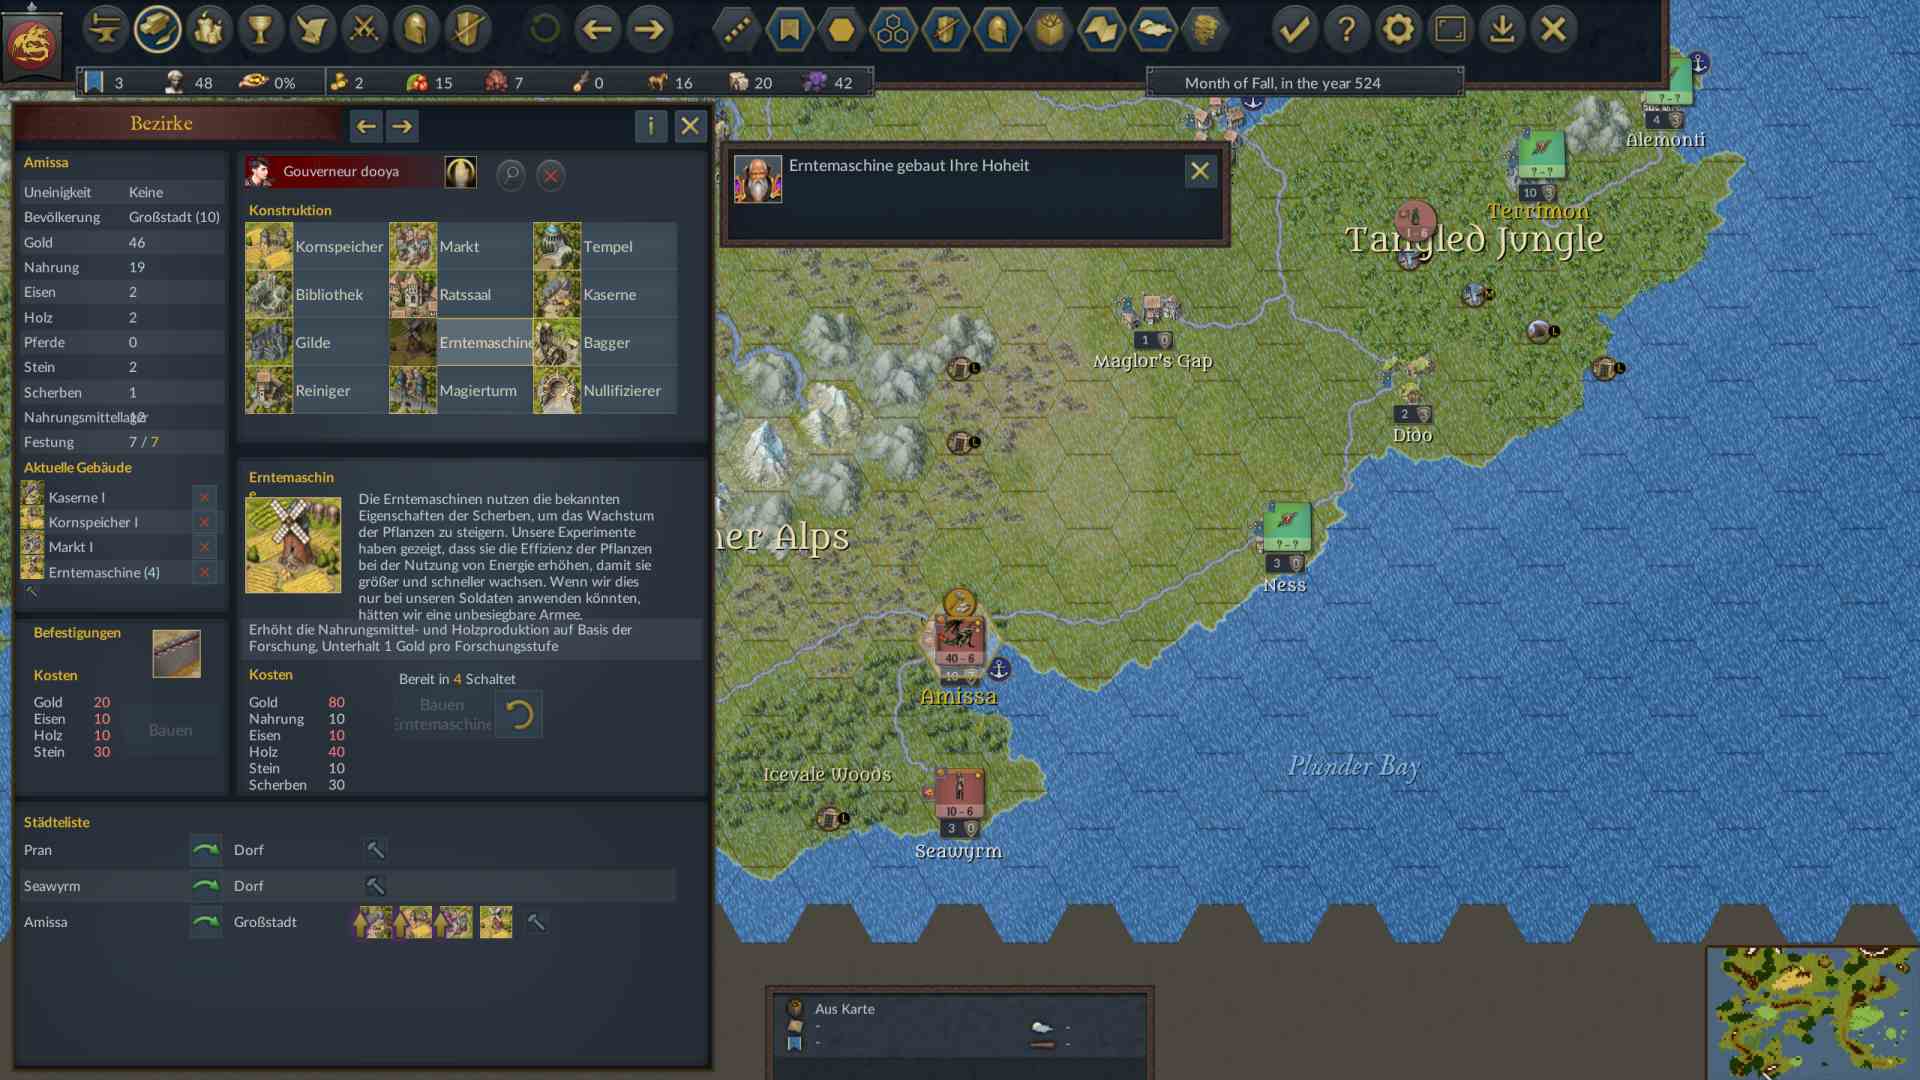The height and width of the screenshot is (1080, 1920).
Task: Click the minimap thumbnail
Action: click(x=1812, y=1012)
